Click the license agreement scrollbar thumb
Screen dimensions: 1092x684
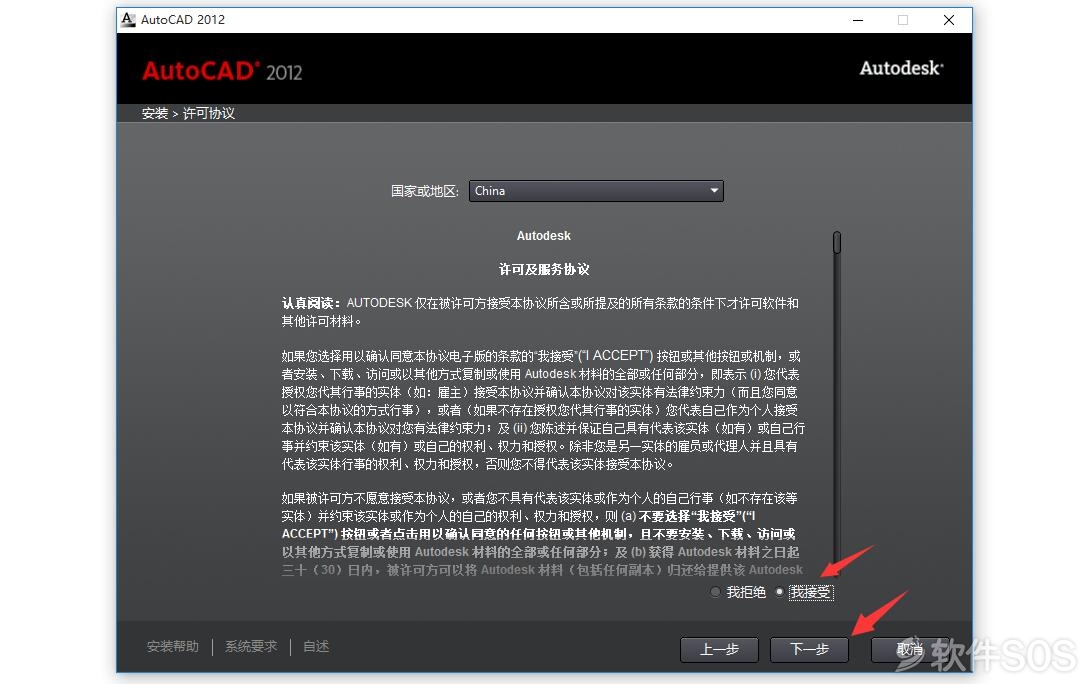(x=837, y=242)
